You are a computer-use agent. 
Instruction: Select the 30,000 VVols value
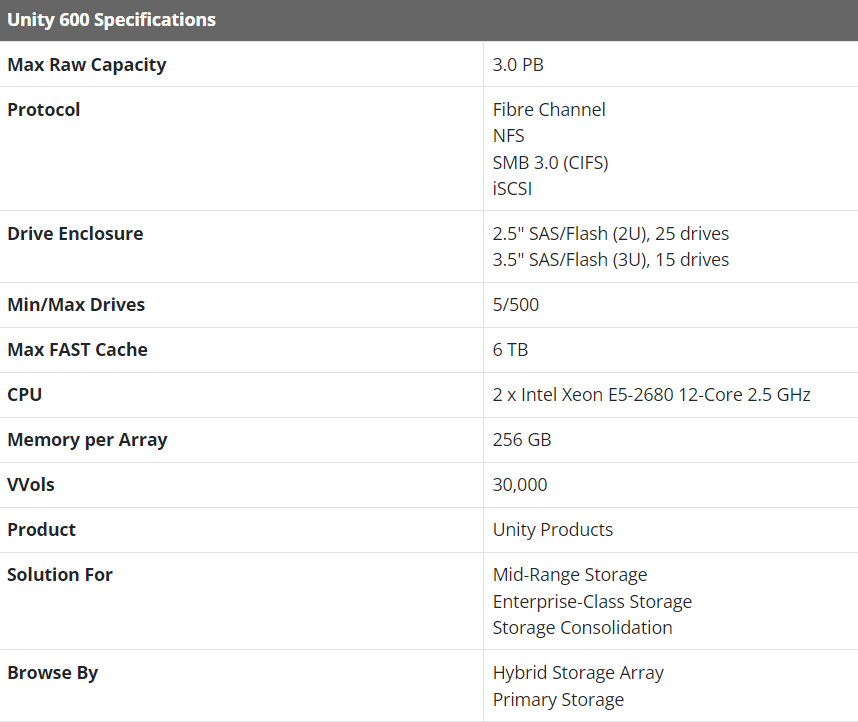click(520, 485)
